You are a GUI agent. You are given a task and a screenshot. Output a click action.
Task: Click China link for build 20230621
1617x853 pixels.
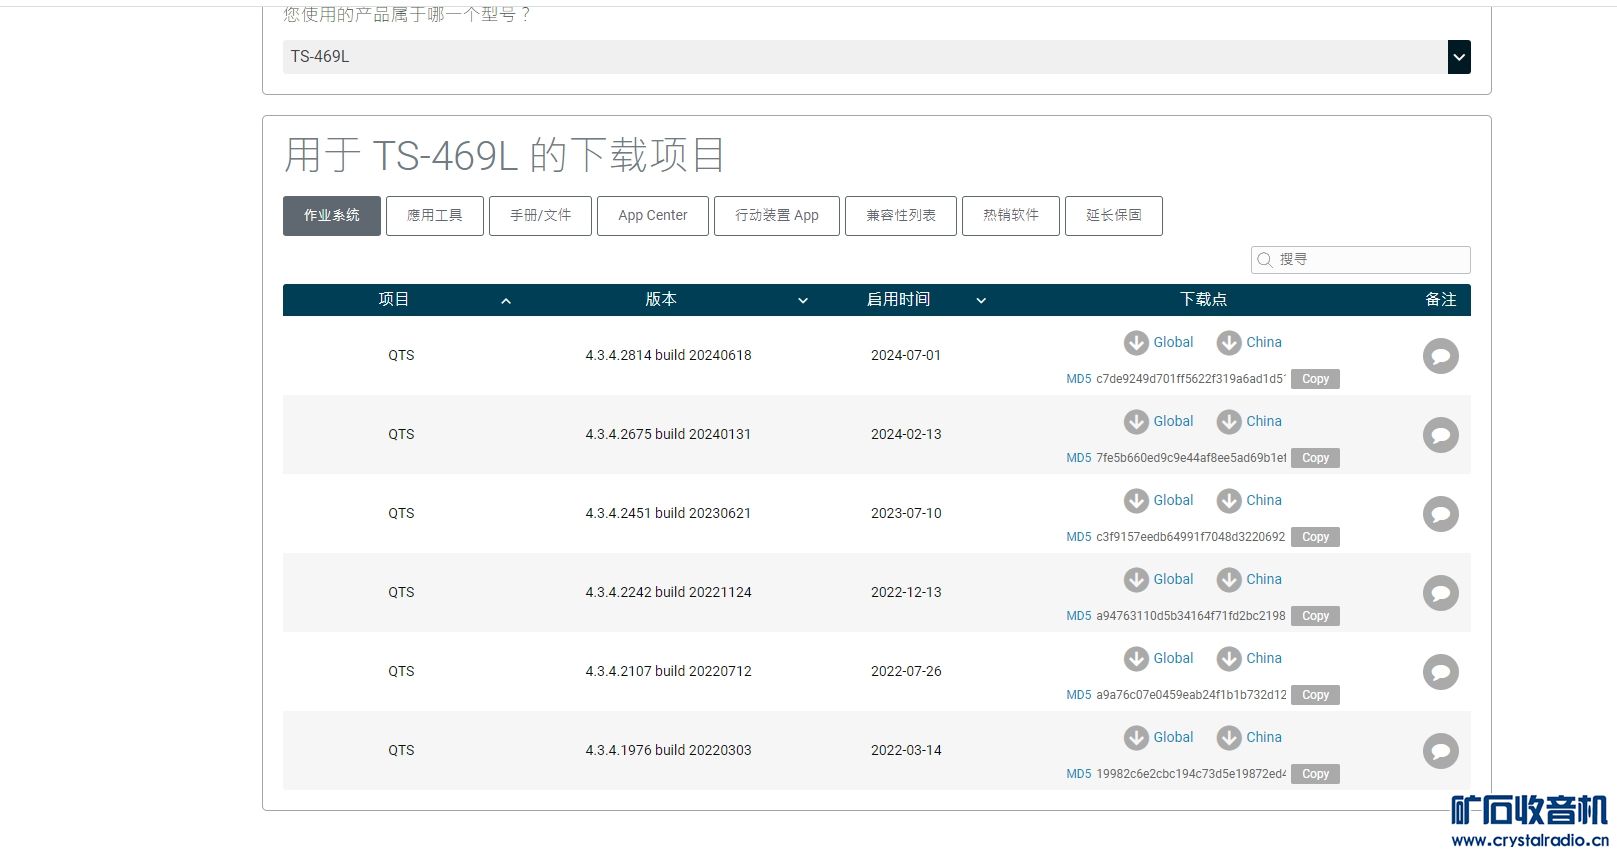point(1263,500)
